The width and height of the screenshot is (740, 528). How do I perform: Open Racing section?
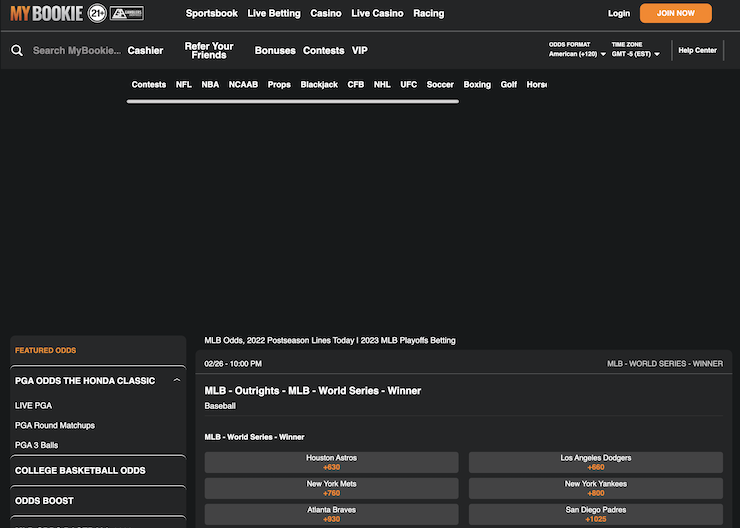(429, 13)
